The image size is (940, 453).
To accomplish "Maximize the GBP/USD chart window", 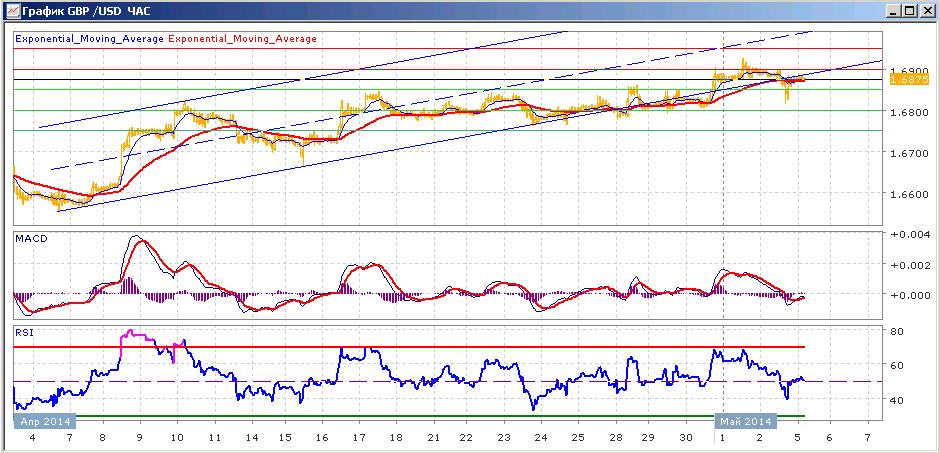I will coord(910,11).
